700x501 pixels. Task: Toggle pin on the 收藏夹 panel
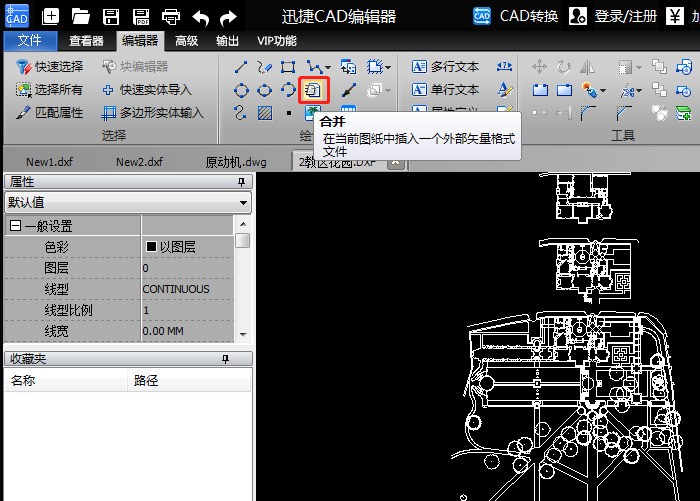click(225, 359)
